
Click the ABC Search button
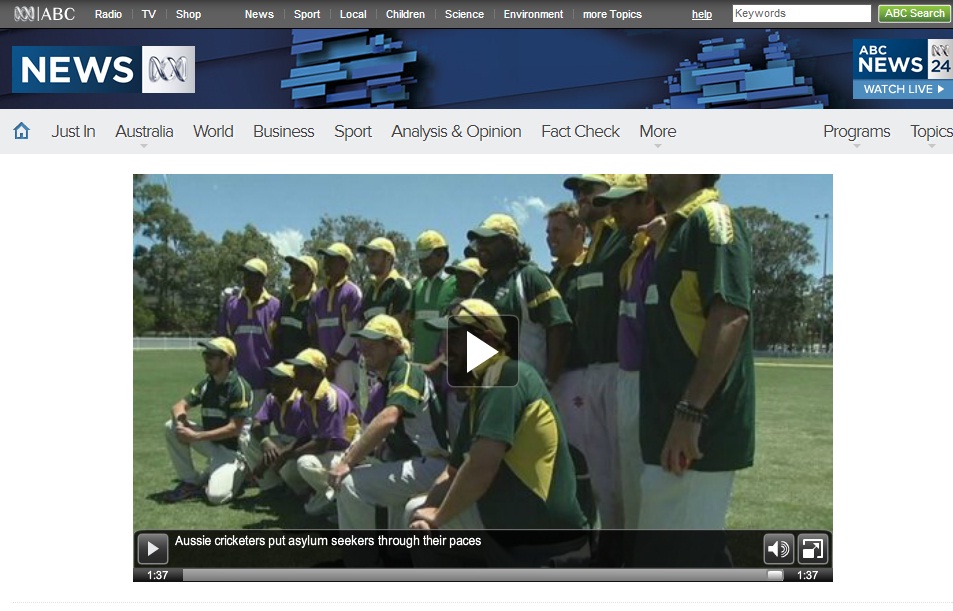click(913, 14)
